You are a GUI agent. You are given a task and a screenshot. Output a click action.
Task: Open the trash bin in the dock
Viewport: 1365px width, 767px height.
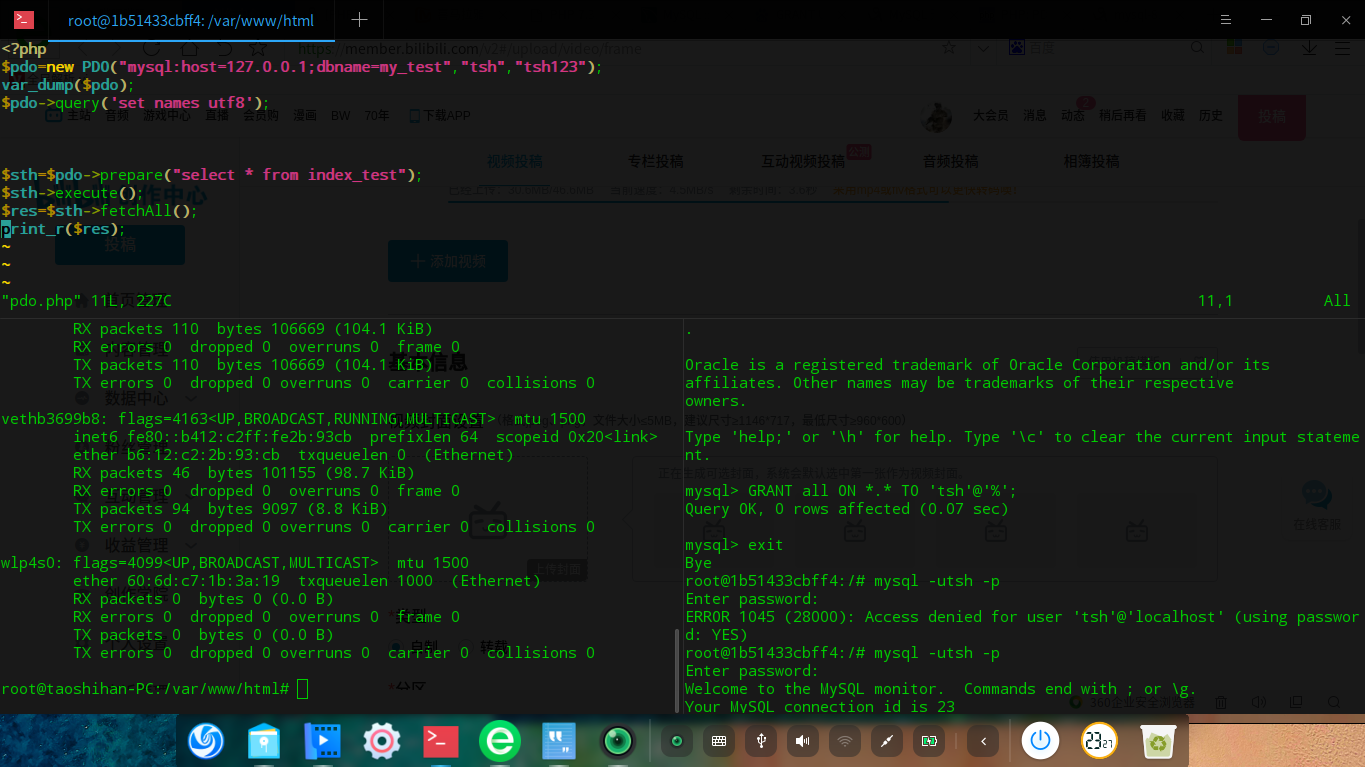coord(1158,741)
